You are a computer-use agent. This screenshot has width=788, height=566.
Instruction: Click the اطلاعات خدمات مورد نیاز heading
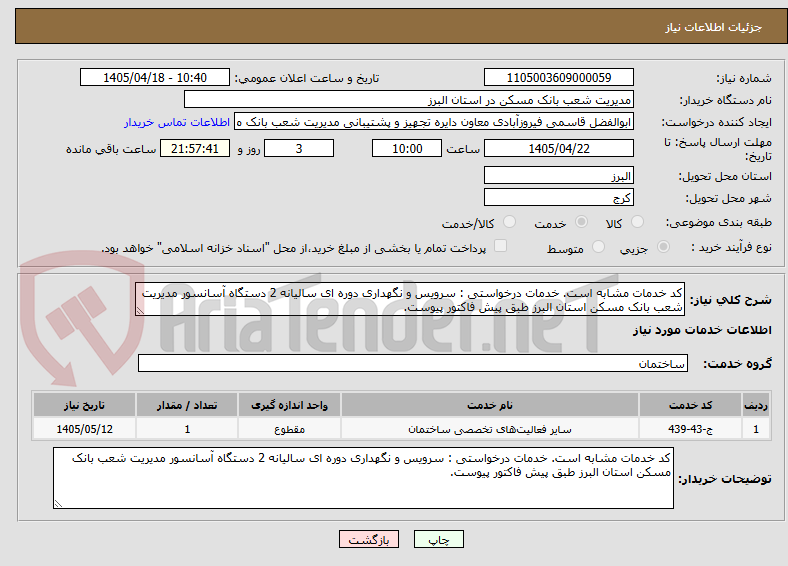point(702,330)
